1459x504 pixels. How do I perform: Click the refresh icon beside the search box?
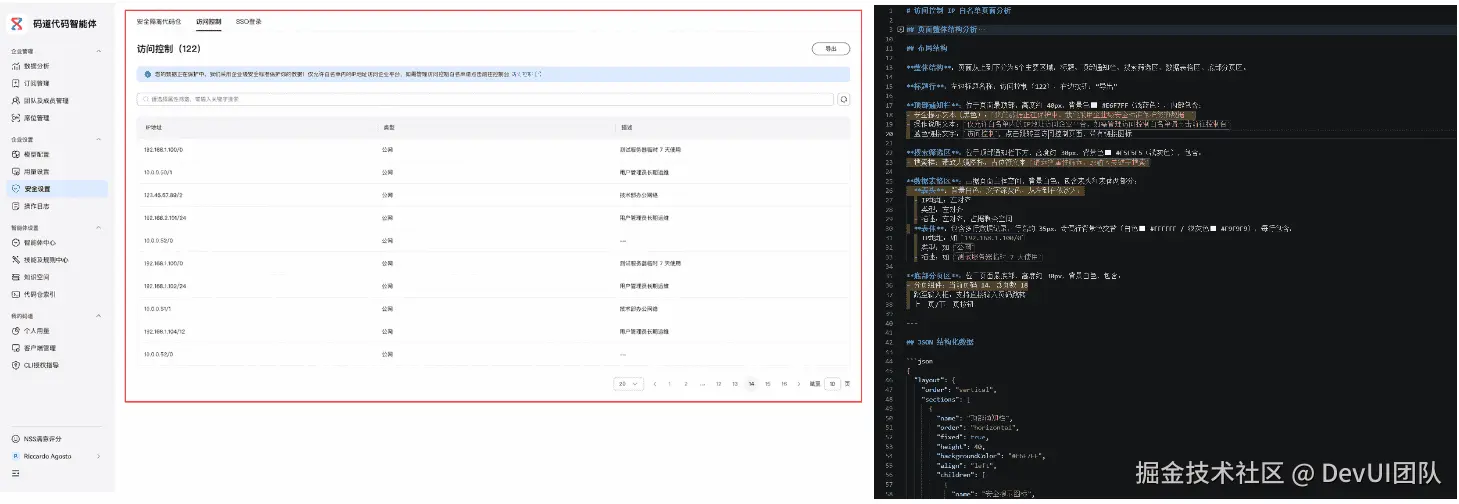tap(844, 99)
